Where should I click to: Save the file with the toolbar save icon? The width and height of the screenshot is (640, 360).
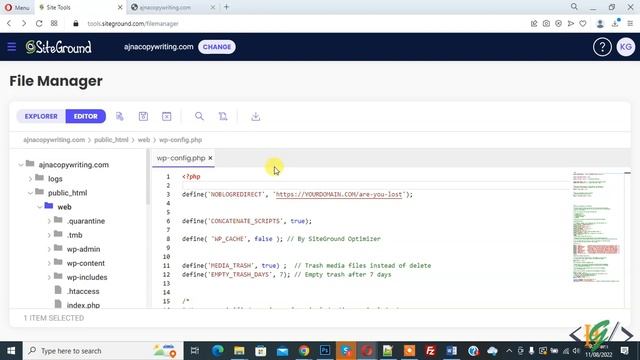point(143,116)
